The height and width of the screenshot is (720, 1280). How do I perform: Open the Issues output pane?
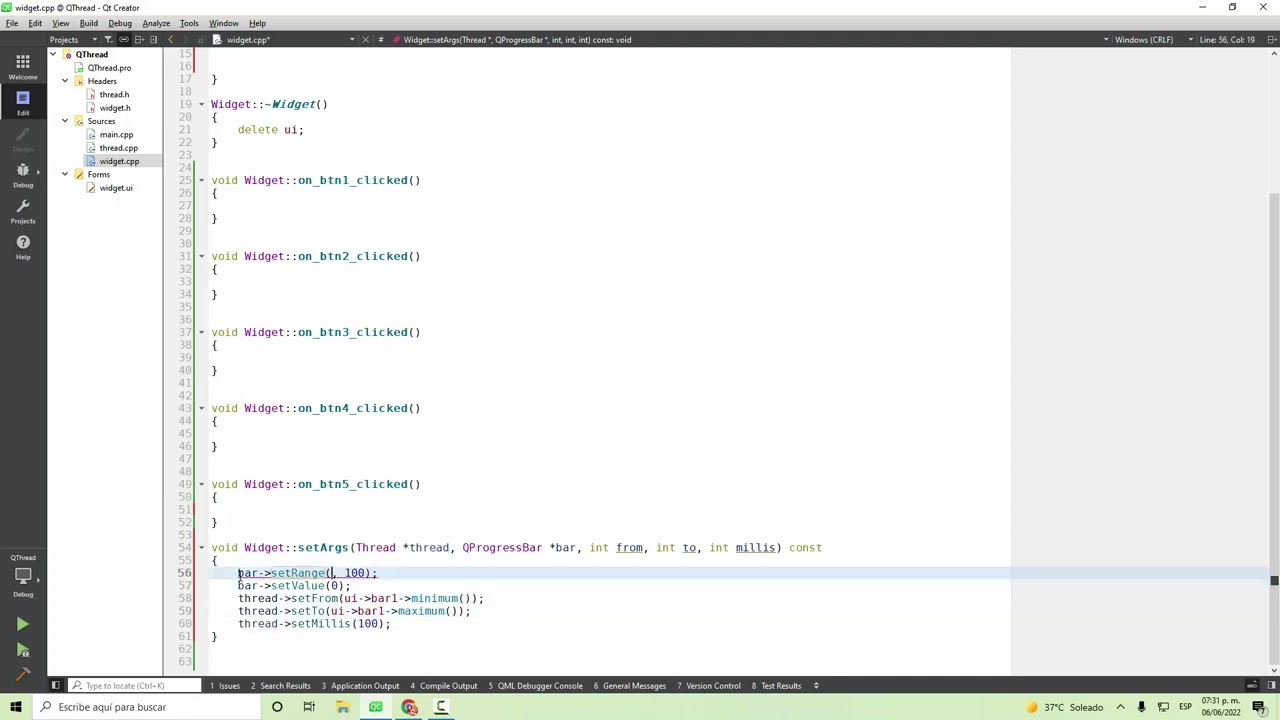225,686
